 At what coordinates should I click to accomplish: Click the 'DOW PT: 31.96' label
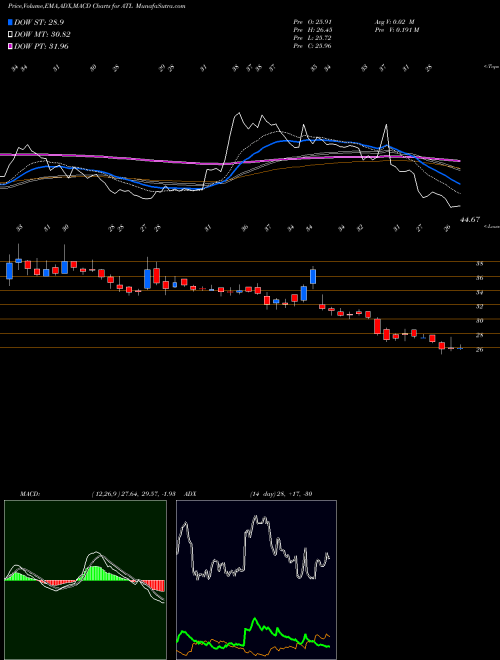pos(41,46)
